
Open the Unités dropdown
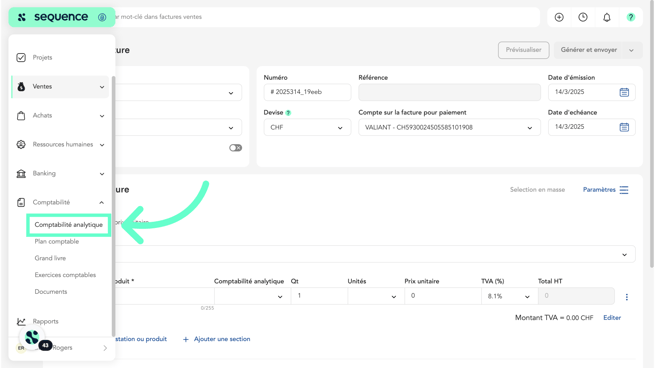click(376, 296)
